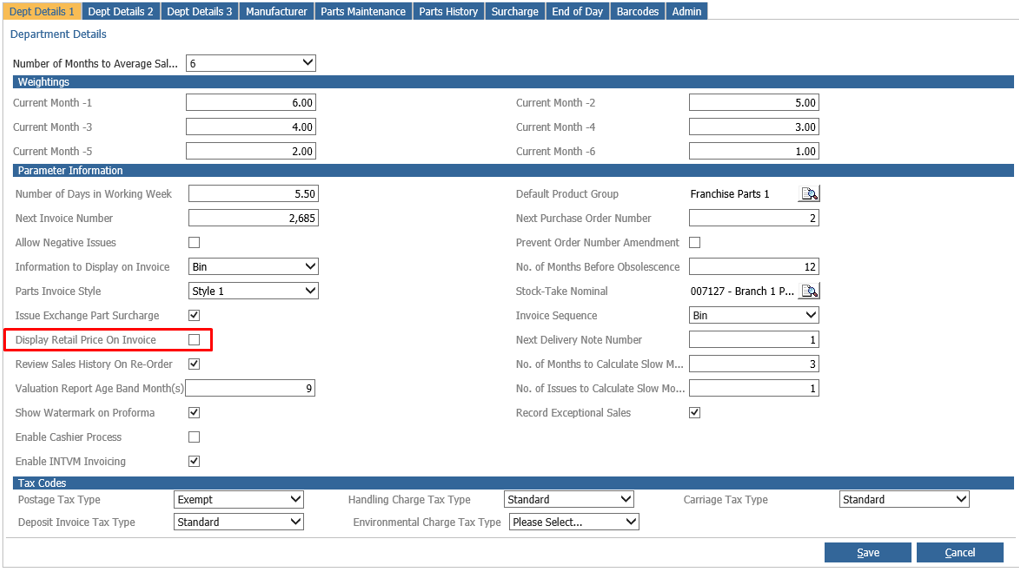The height and width of the screenshot is (568, 1019).
Task: Click Valuation Report Age Band Months field
Action: 250,388
